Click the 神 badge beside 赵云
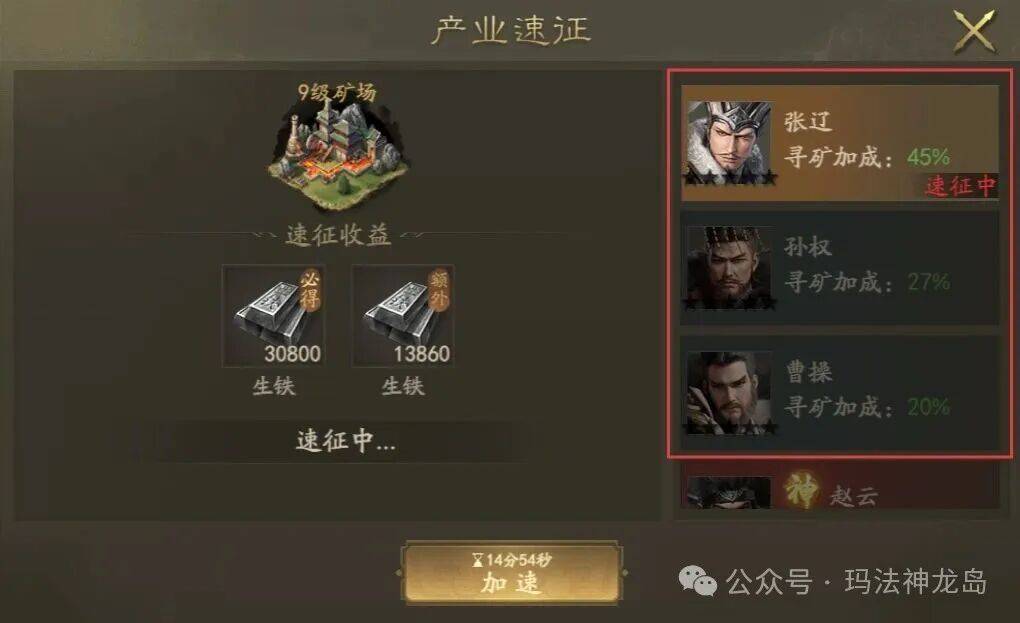Viewport: 1020px width, 623px height. (801, 490)
